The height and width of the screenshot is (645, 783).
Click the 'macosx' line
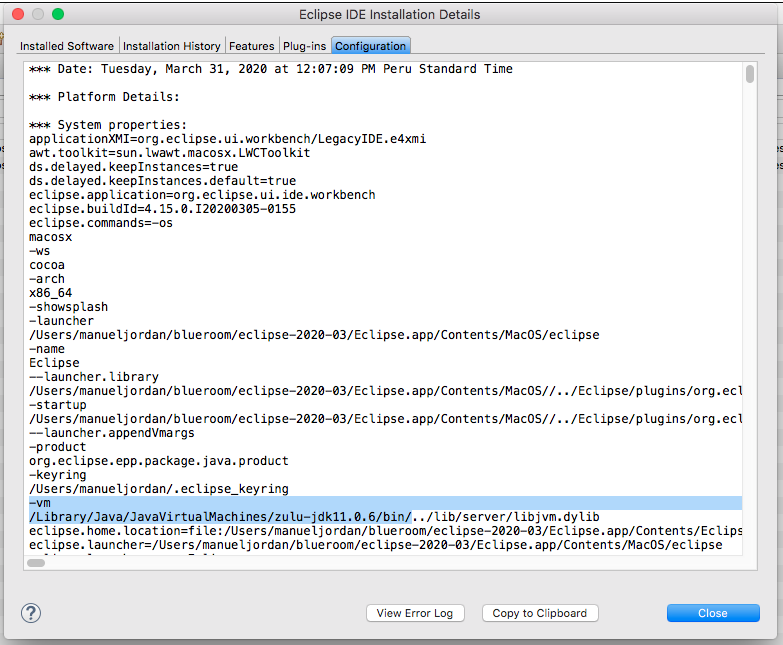coord(50,237)
